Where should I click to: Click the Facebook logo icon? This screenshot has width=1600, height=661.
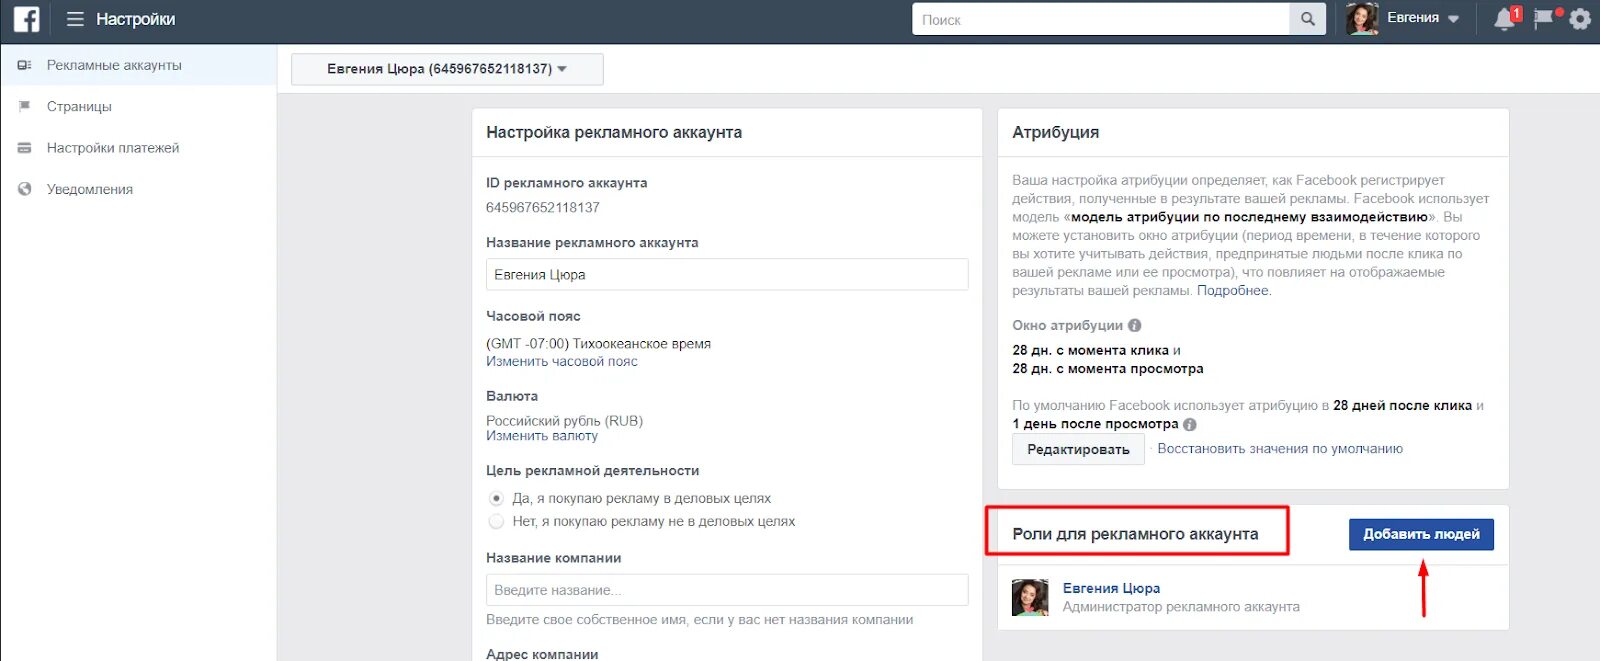click(x=26, y=19)
